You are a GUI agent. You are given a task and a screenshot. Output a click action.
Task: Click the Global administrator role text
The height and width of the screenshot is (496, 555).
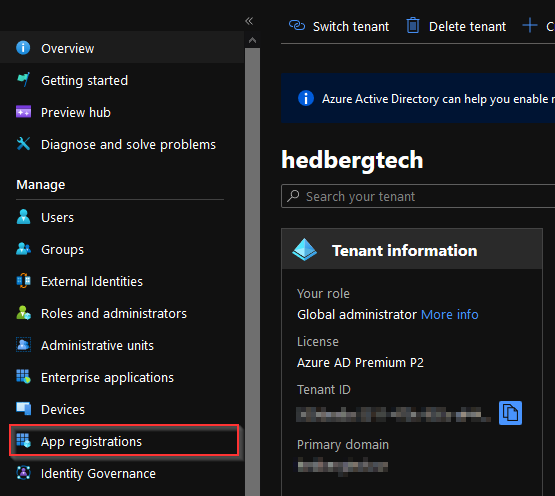coord(357,314)
